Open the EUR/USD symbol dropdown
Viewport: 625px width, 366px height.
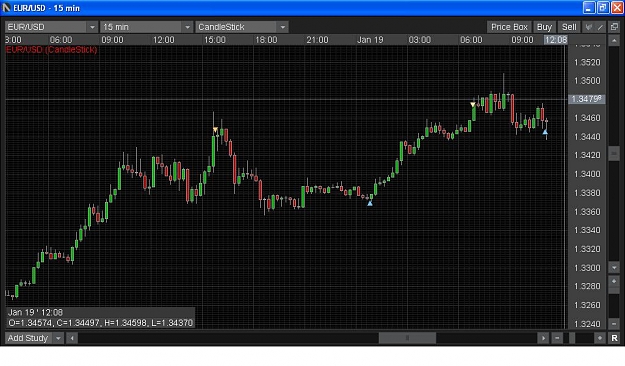click(x=51, y=27)
